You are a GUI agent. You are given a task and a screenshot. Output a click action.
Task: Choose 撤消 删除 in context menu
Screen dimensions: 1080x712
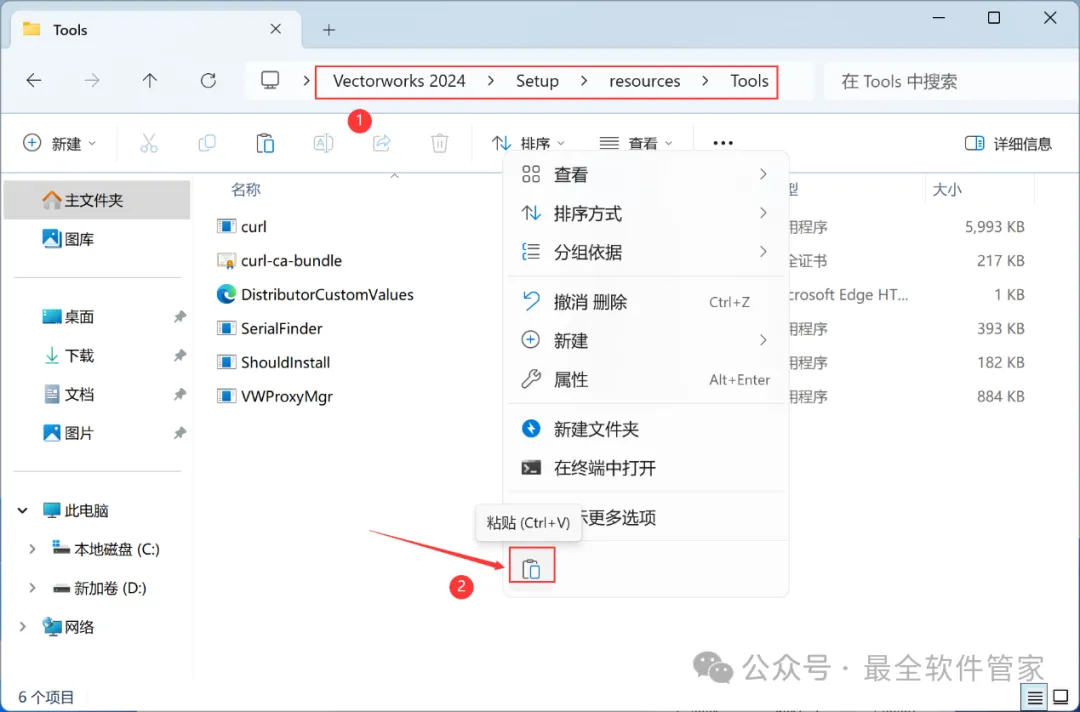[646, 302]
